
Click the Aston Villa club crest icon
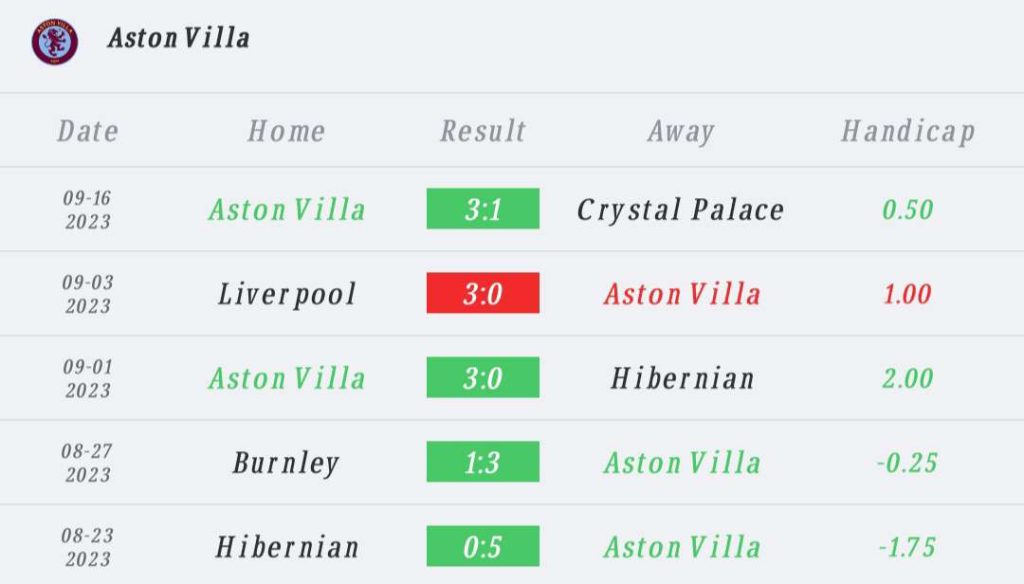tap(55, 41)
